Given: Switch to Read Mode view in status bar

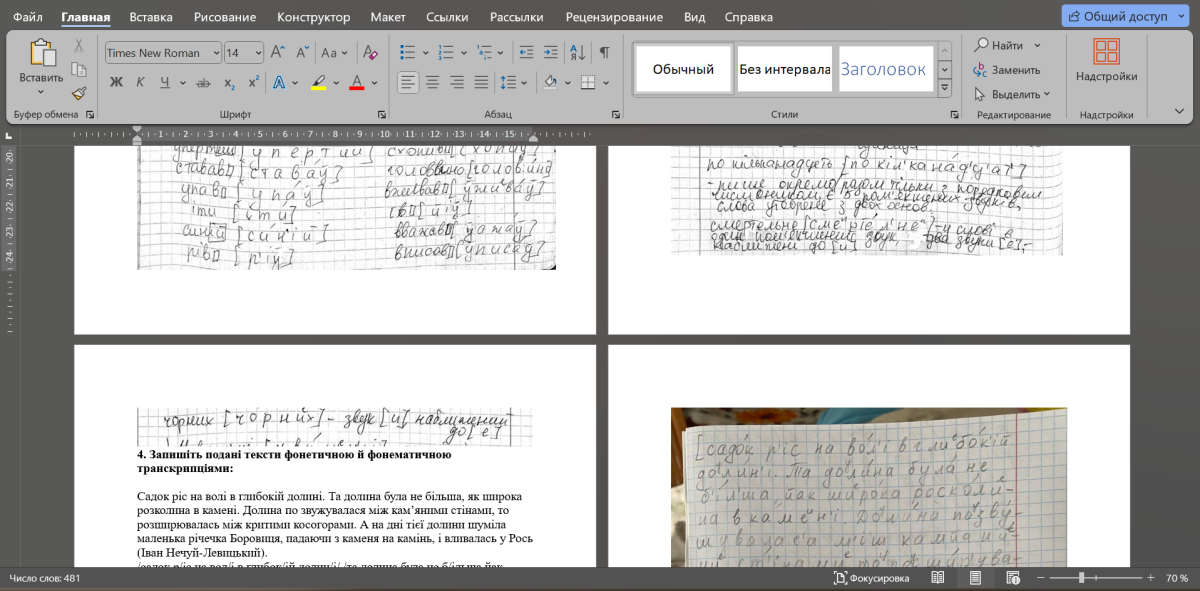Looking at the screenshot, I should (938, 578).
